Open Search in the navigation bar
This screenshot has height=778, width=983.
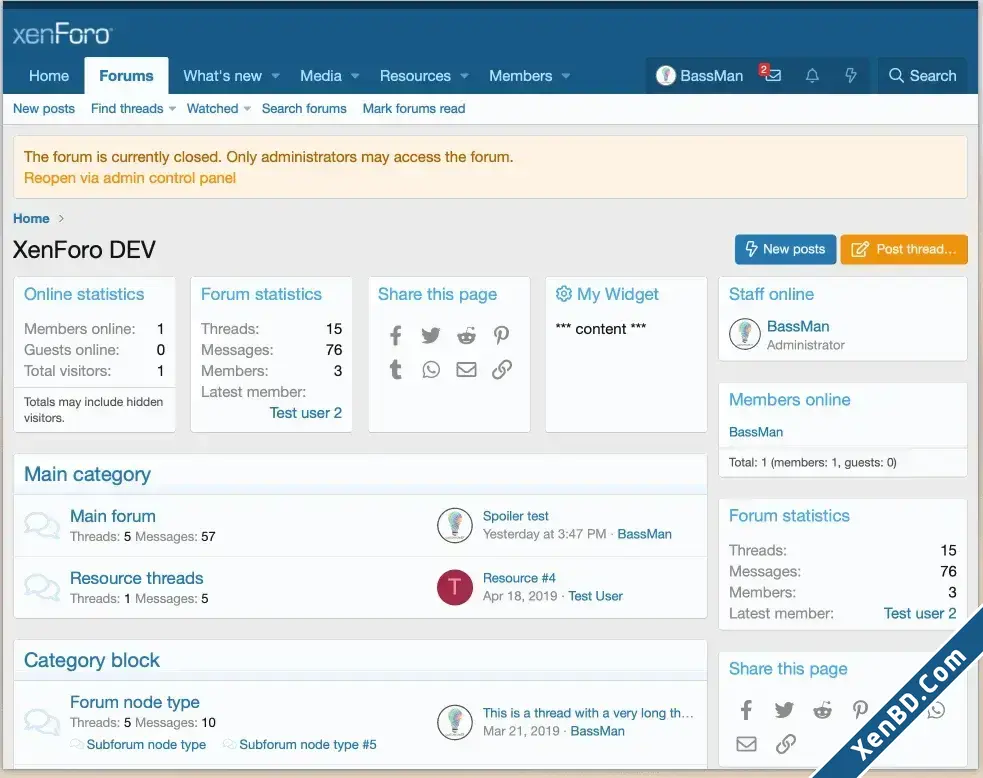(922, 76)
